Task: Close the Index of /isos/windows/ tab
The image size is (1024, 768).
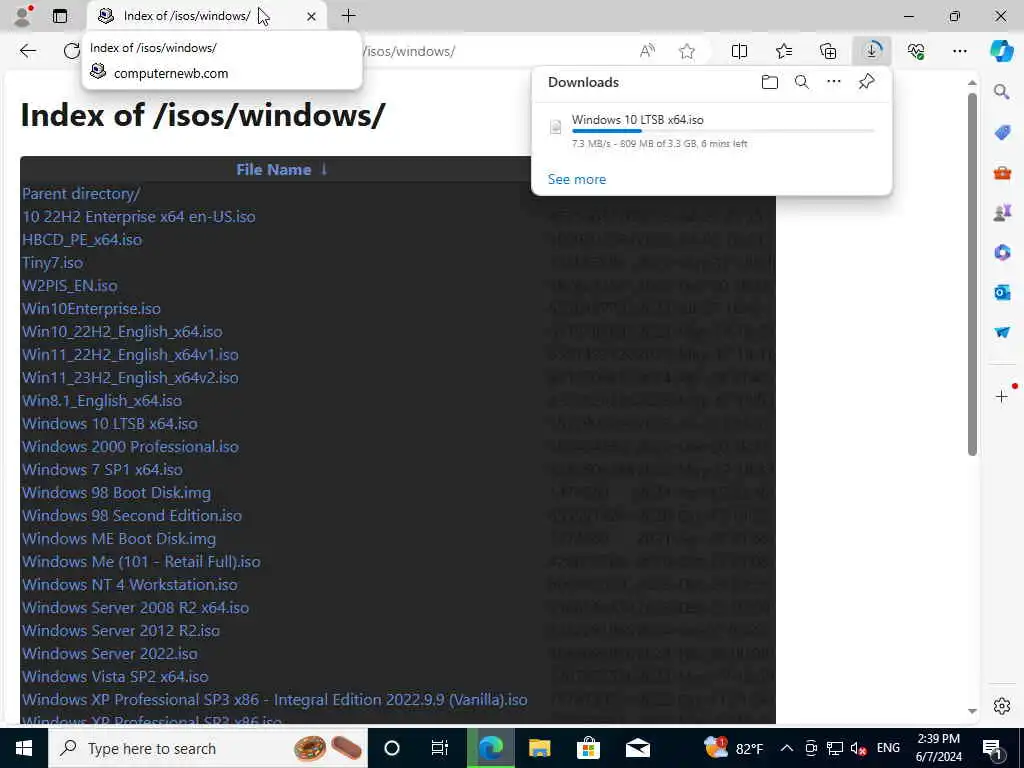Action: tap(312, 16)
